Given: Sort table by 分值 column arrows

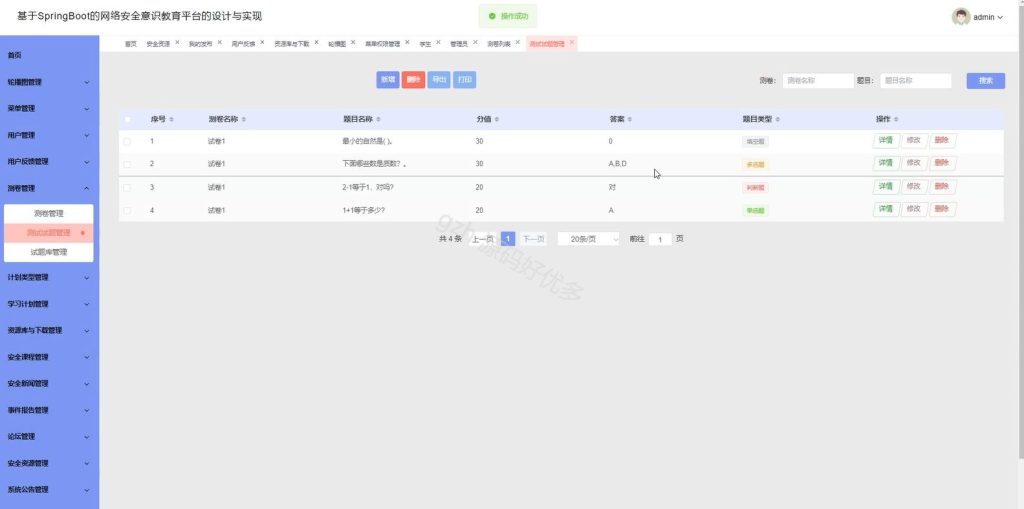Looking at the screenshot, I should click(x=496, y=120).
